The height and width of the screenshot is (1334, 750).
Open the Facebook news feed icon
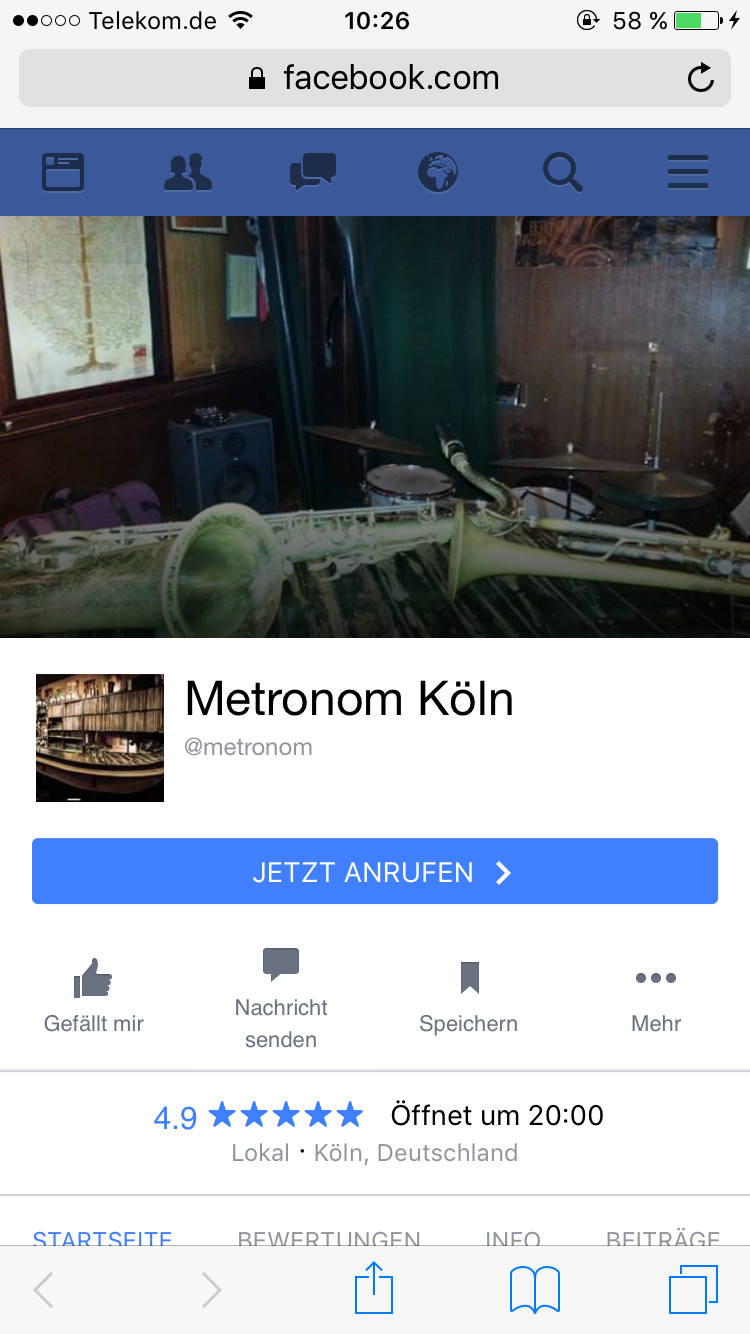[63, 172]
